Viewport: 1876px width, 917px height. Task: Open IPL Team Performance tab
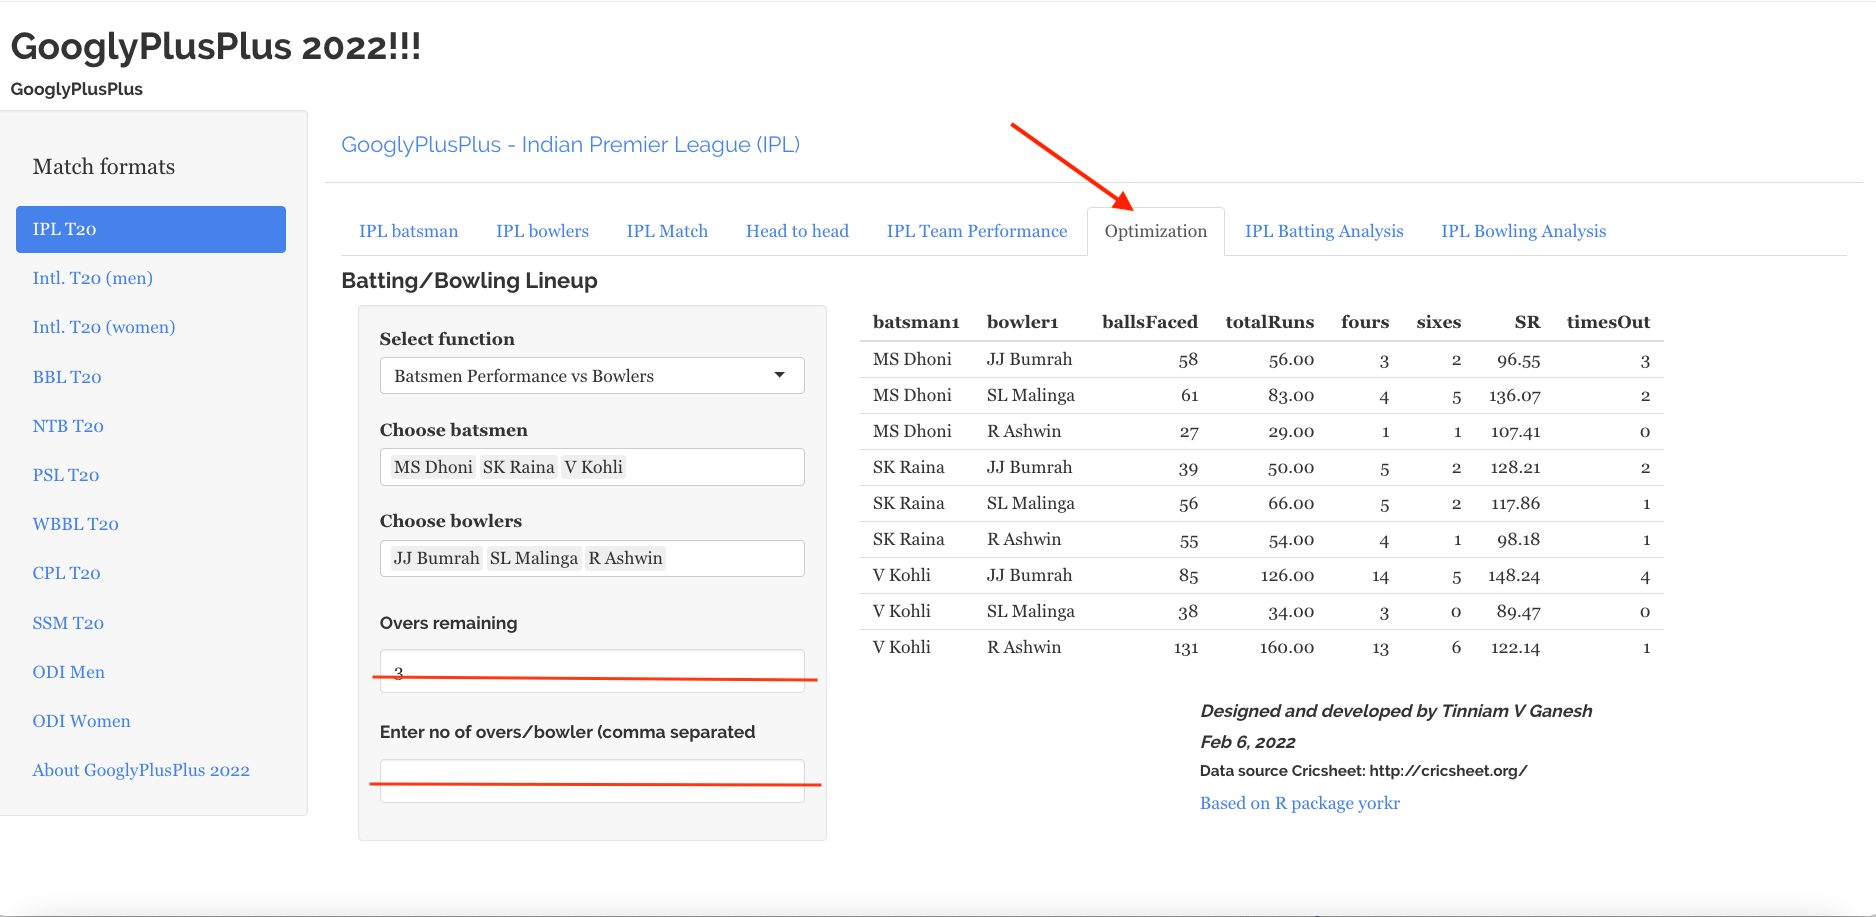coord(976,231)
